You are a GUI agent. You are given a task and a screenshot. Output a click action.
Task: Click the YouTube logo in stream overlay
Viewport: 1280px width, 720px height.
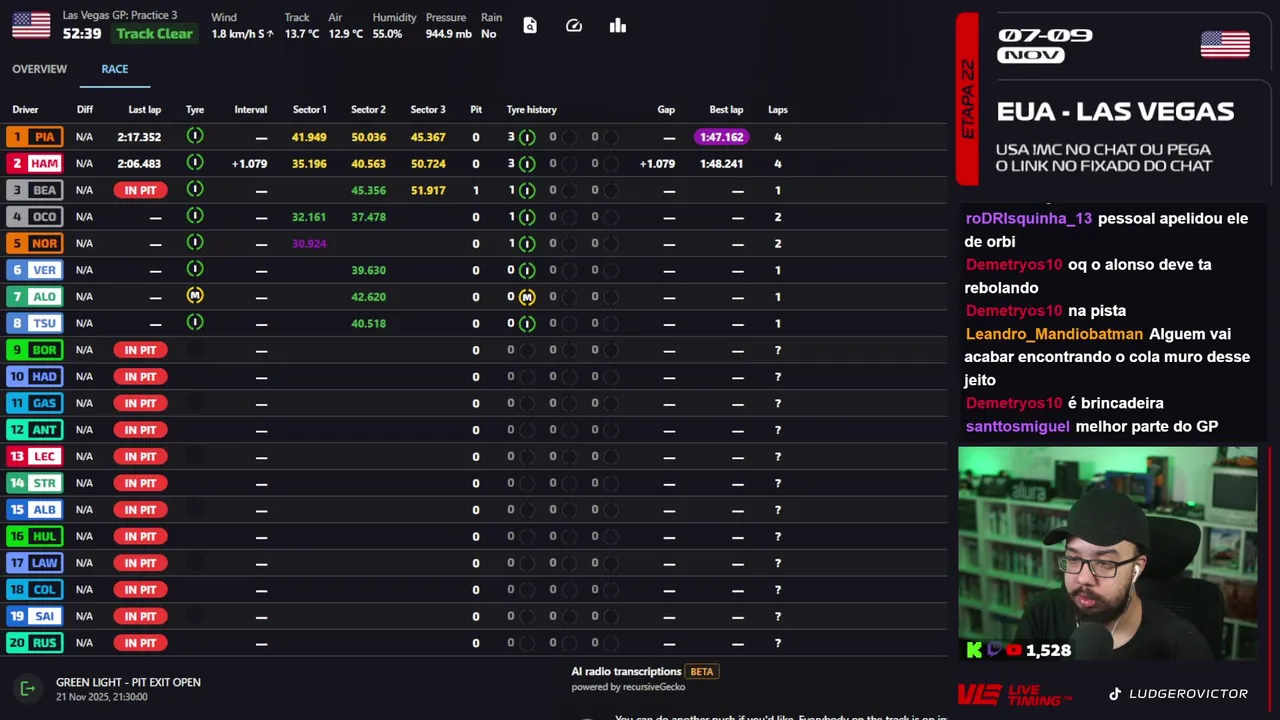pos(1015,650)
